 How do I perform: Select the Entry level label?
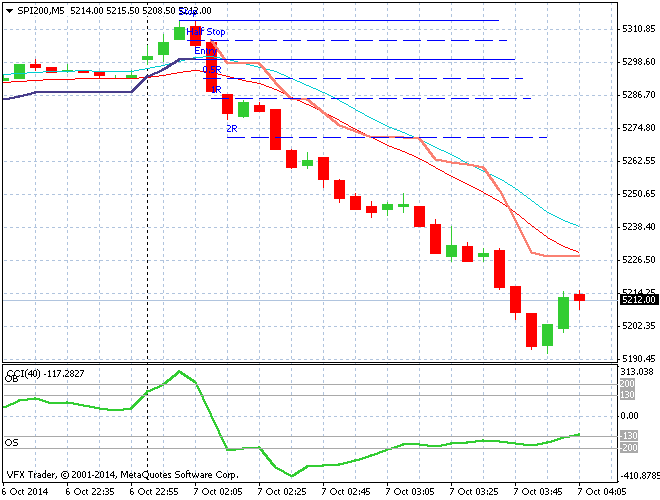[204, 51]
